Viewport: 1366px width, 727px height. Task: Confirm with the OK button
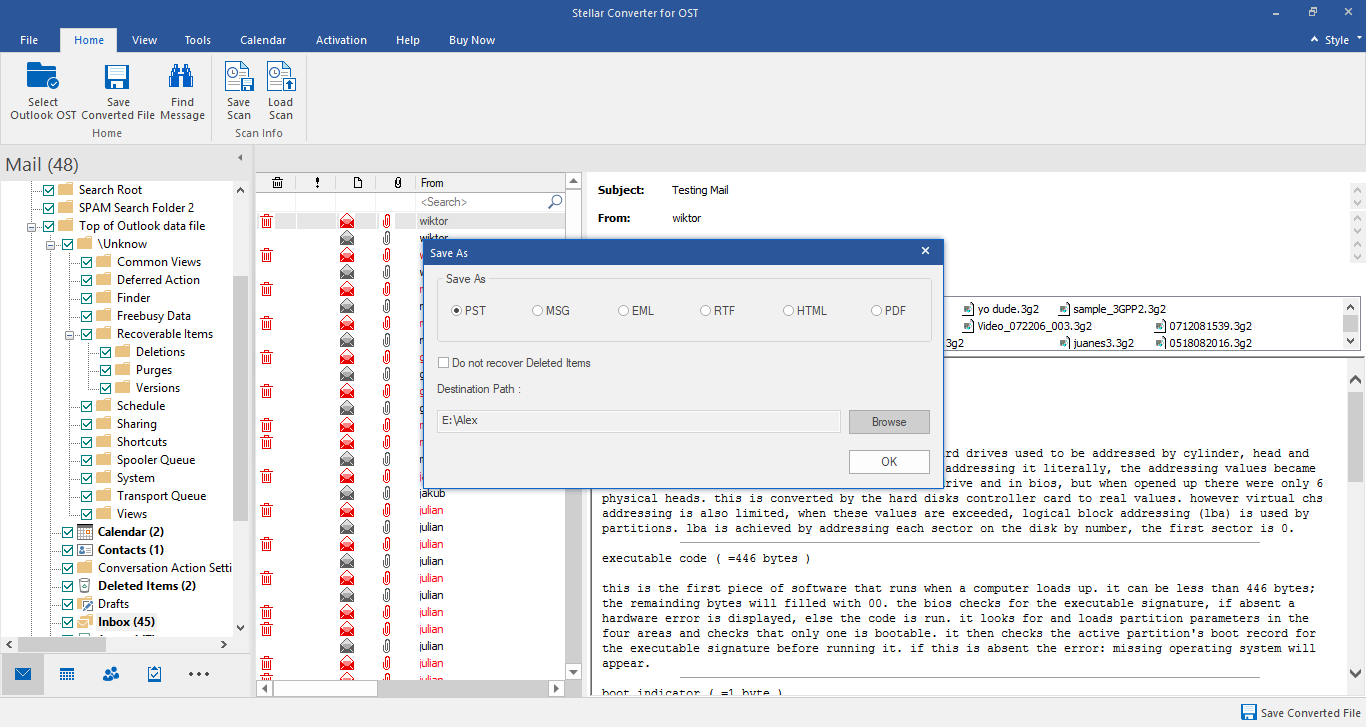click(x=888, y=461)
